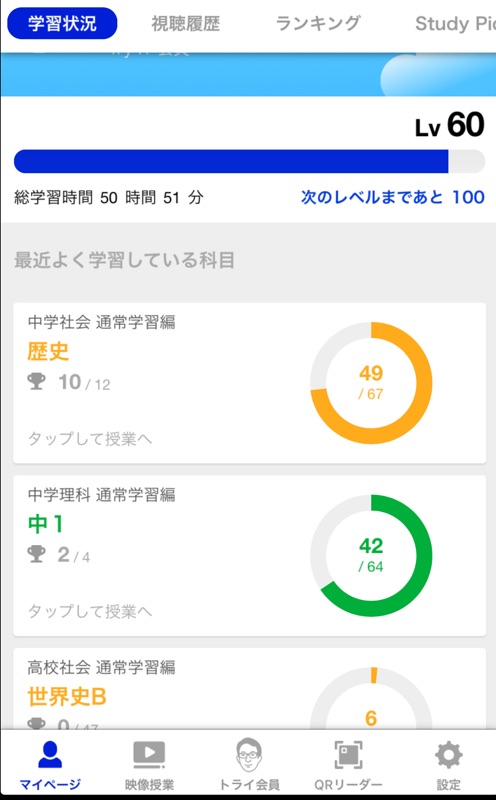This screenshot has width=496, height=800.
Task: Switch to the 学習状況 tab
Action: coord(62,23)
